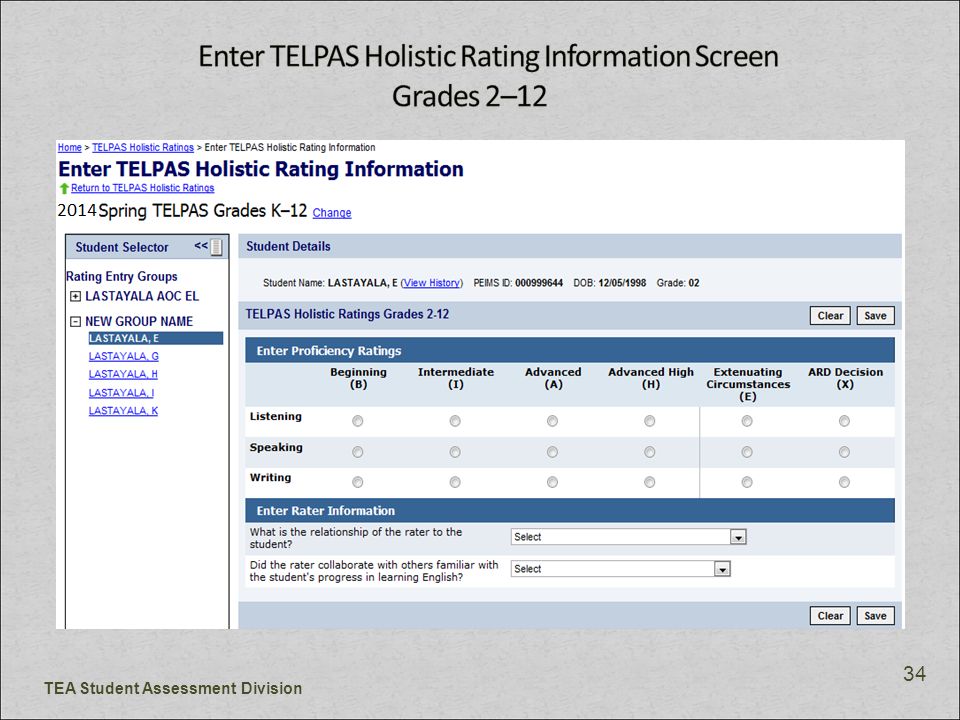This screenshot has height=720, width=960.
Task: Select Advanced High rating for Writing
Action: pos(650,482)
